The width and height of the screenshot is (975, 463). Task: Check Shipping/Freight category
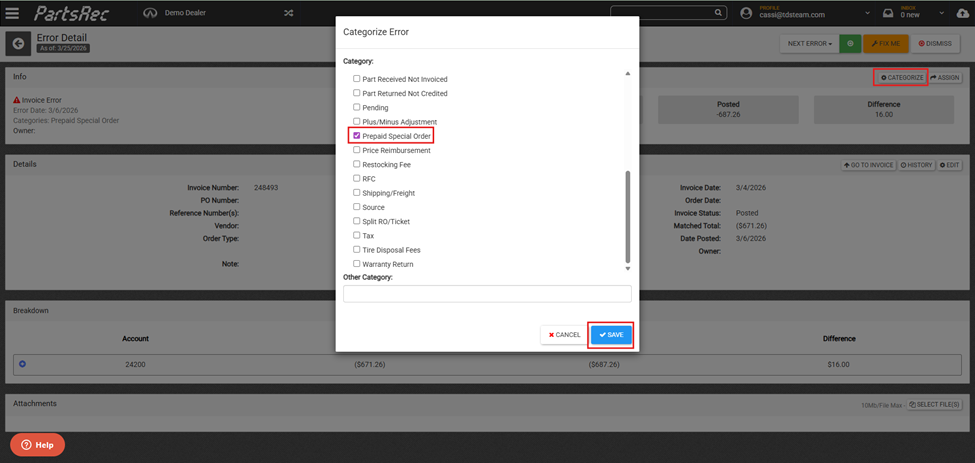(x=356, y=193)
